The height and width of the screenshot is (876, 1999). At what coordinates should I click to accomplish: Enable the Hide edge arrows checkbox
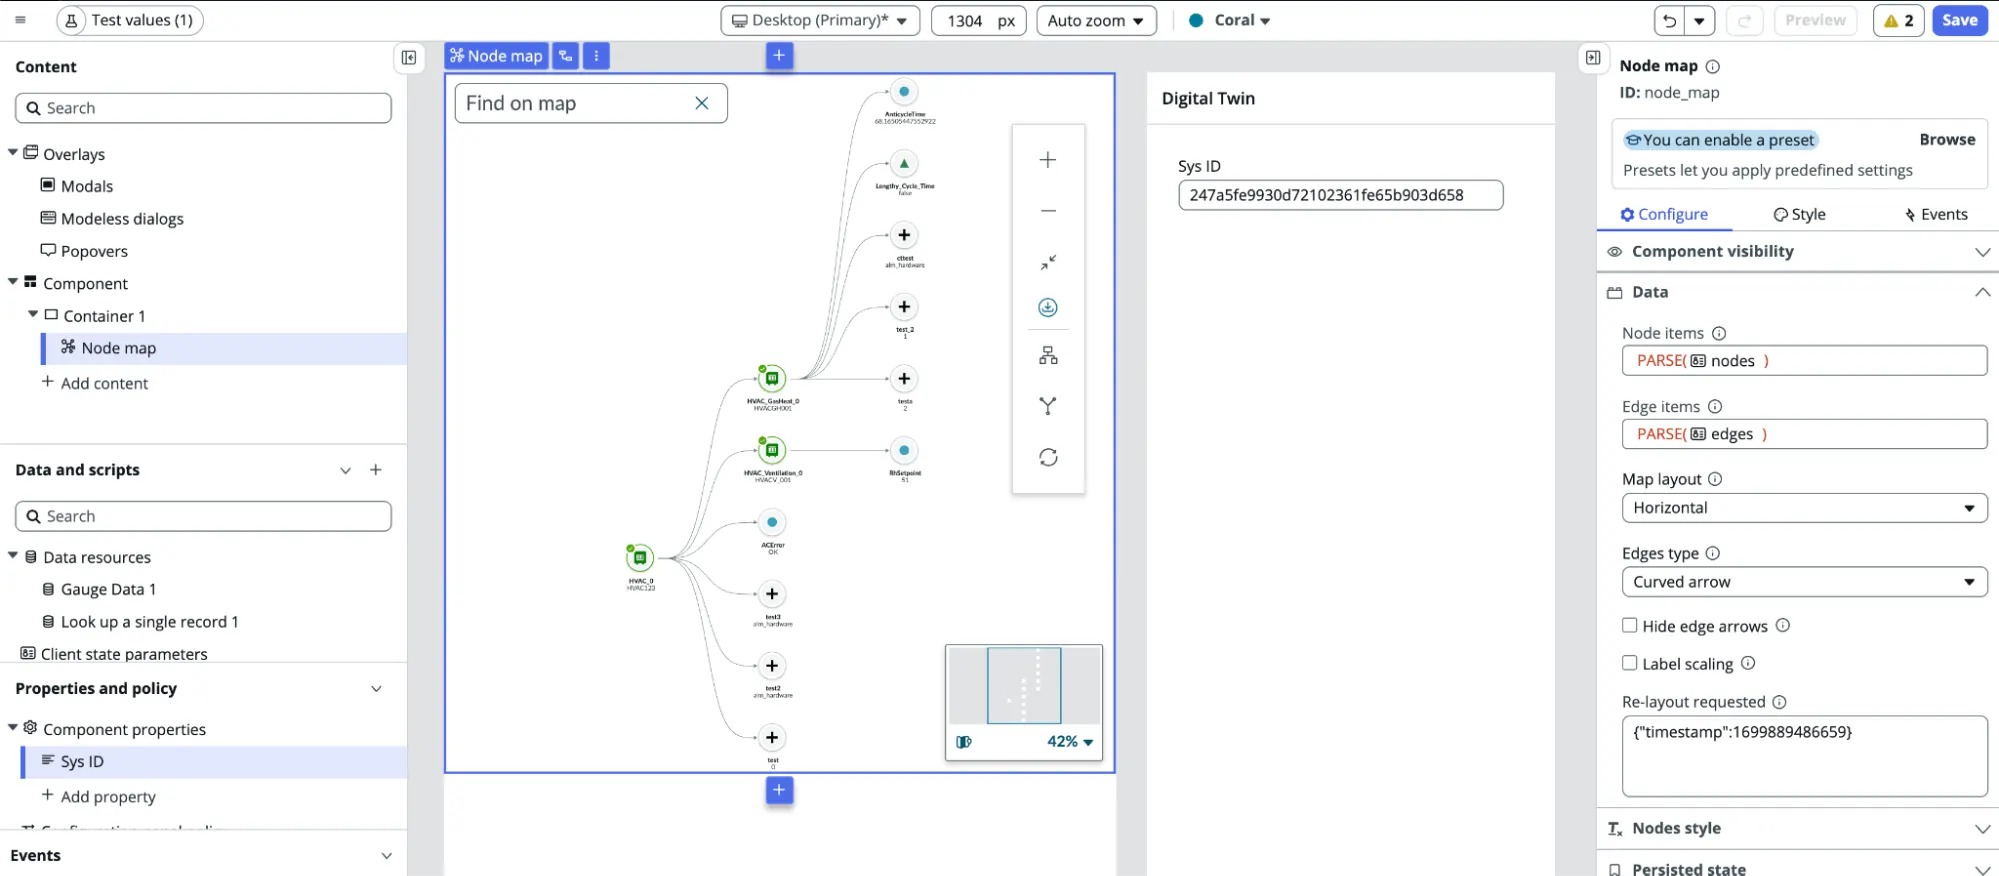[x=1629, y=626]
